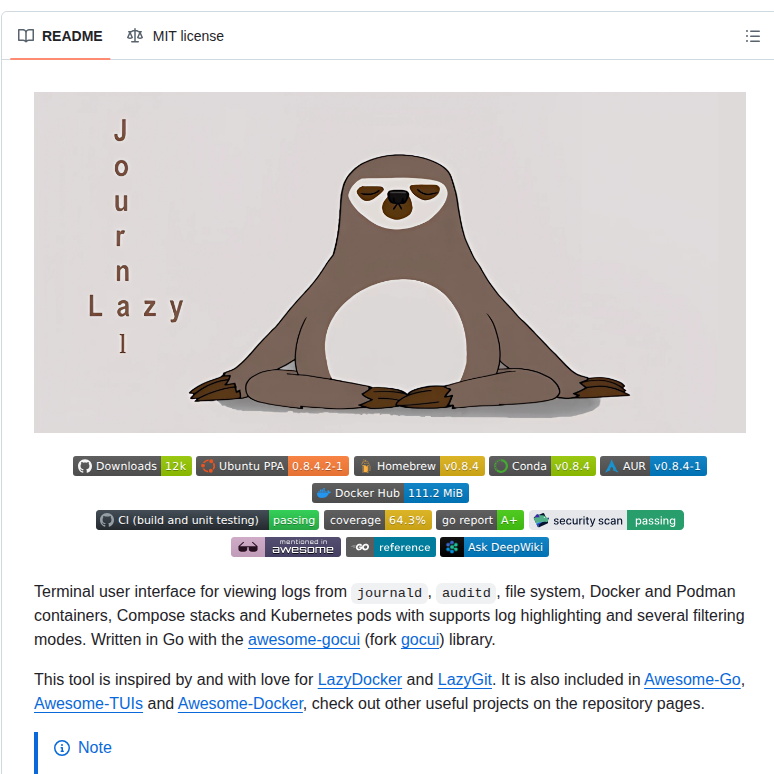Open the outline table of contents icon
This screenshot has height=774, width=774.
tap(752, 36)
